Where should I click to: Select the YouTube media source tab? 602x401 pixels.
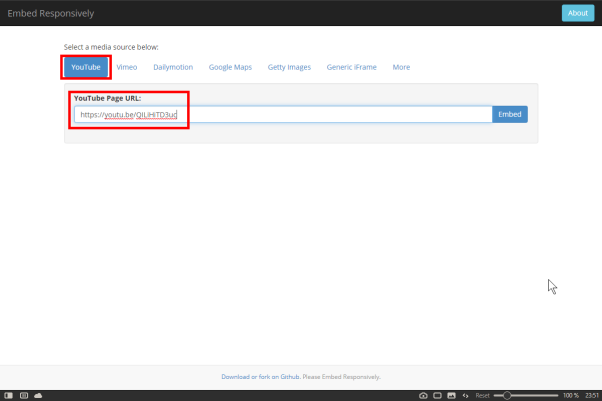[86, 67]
